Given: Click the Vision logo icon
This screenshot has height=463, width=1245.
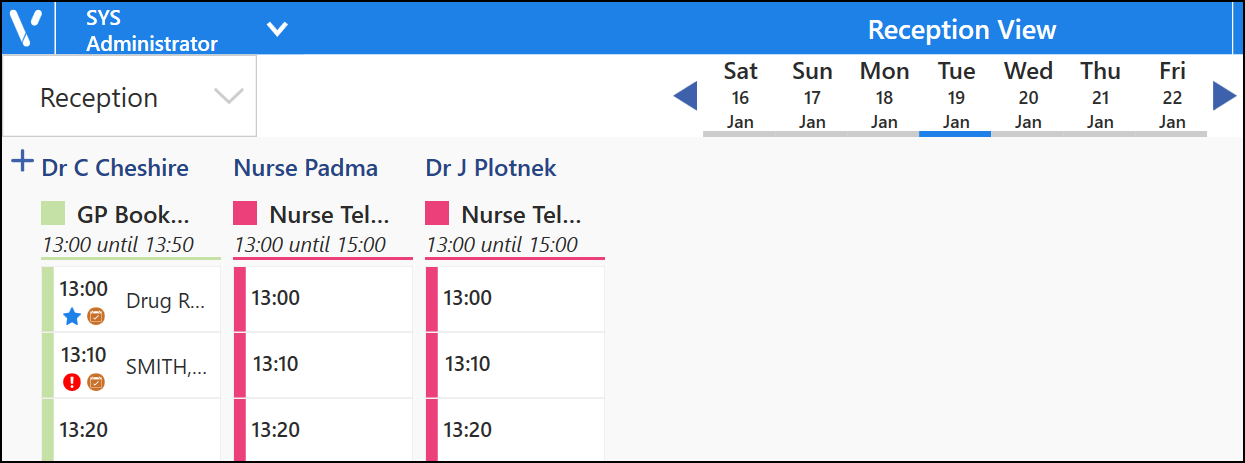Looking at the screenshot, I should coord(27,28).
